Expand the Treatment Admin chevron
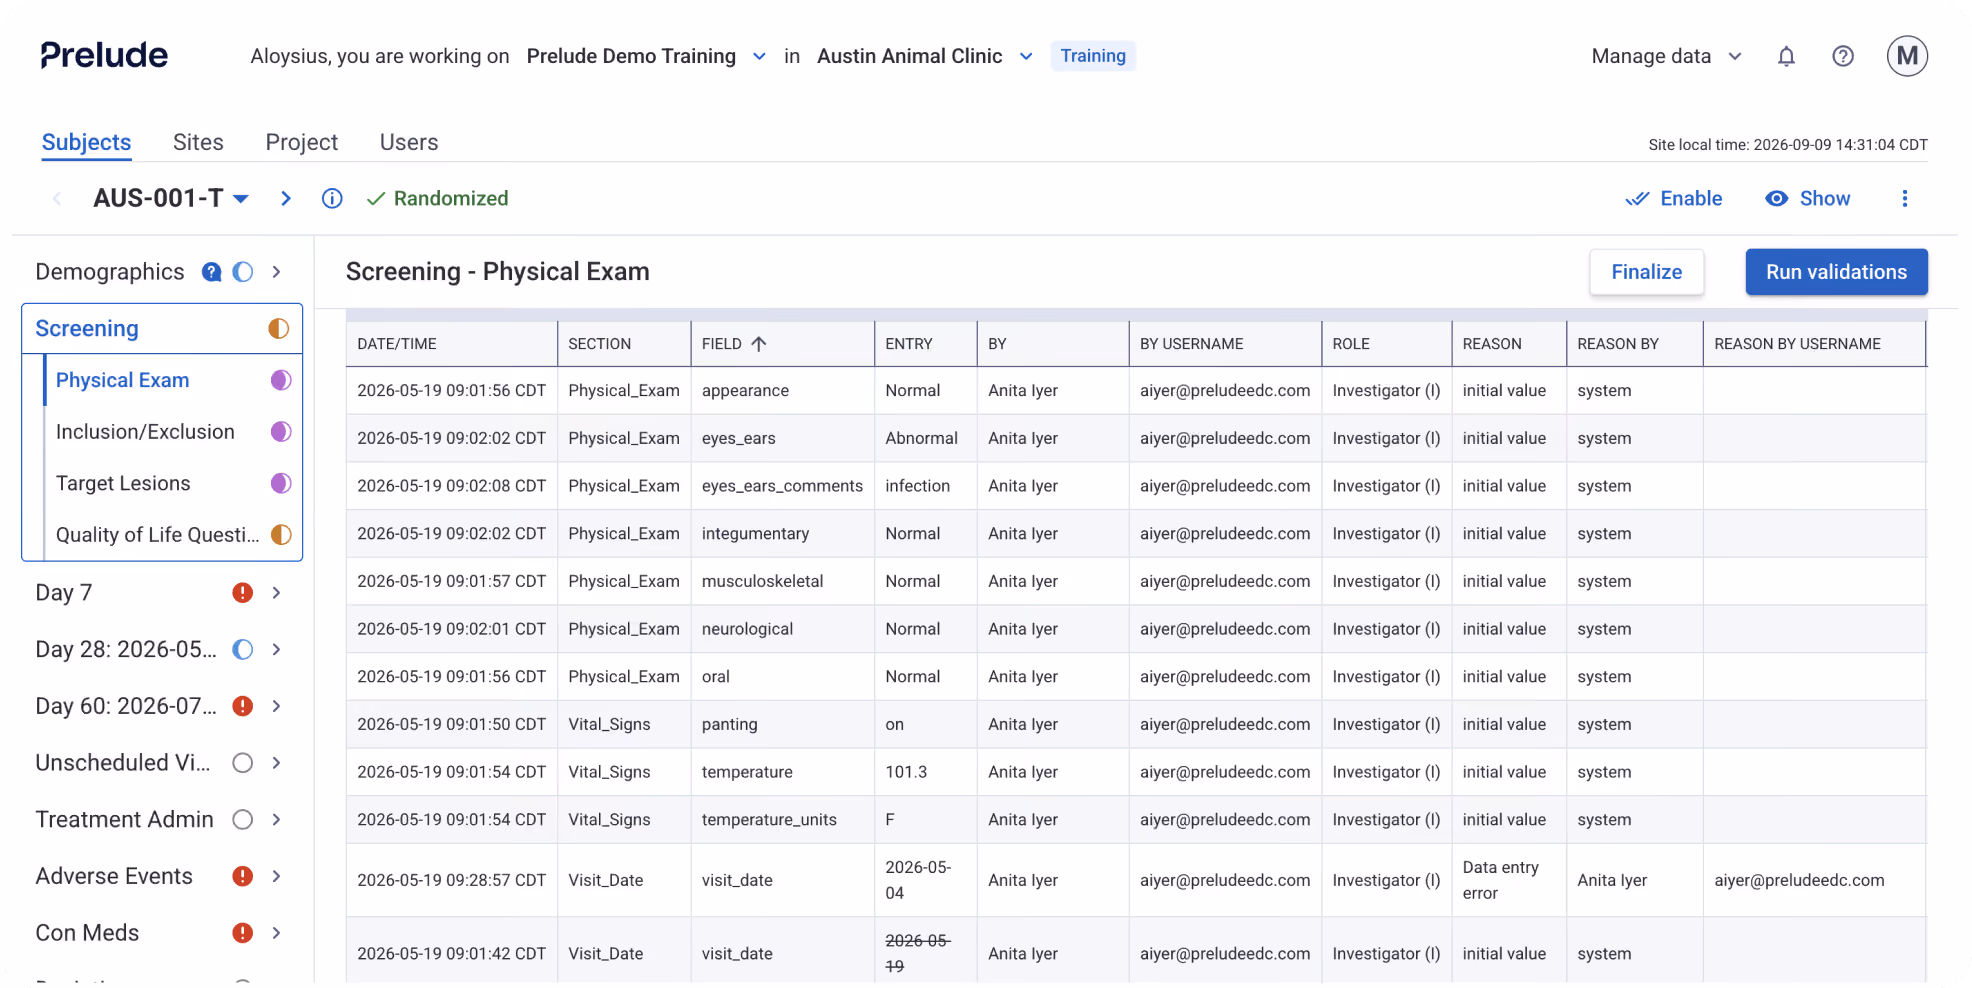 pyautogui.click(x=277, y=820)
